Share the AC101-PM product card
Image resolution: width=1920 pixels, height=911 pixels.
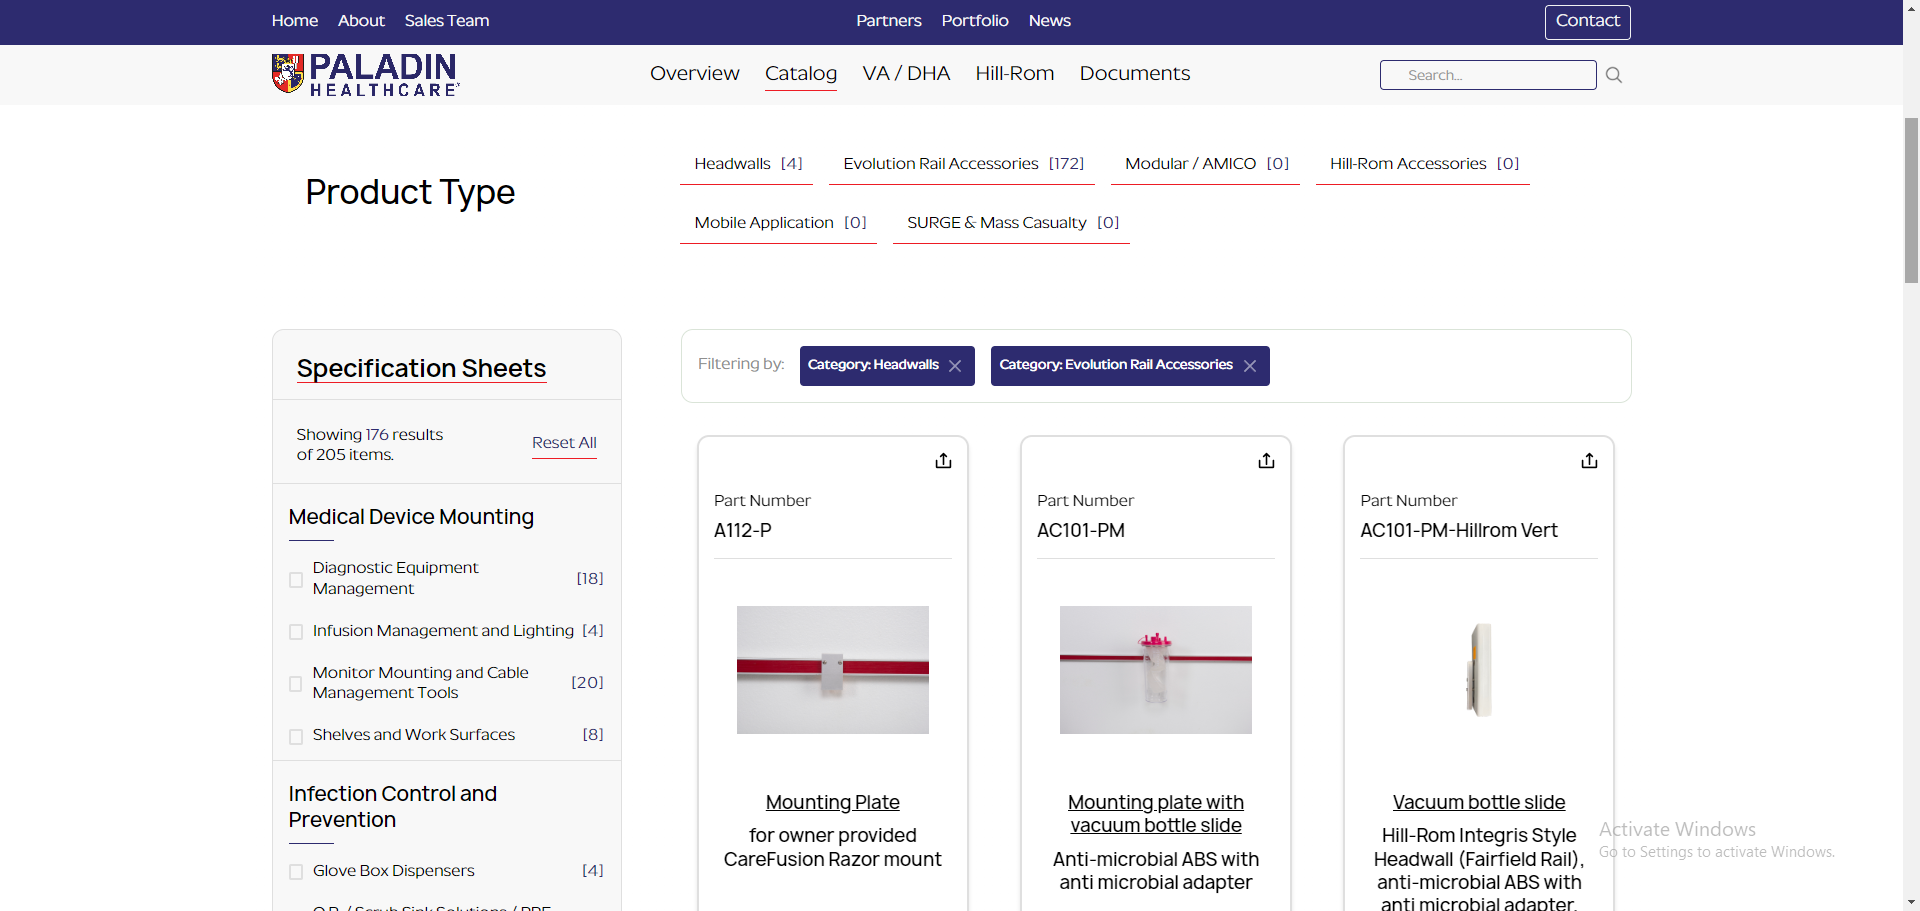tap(1266, 461)
